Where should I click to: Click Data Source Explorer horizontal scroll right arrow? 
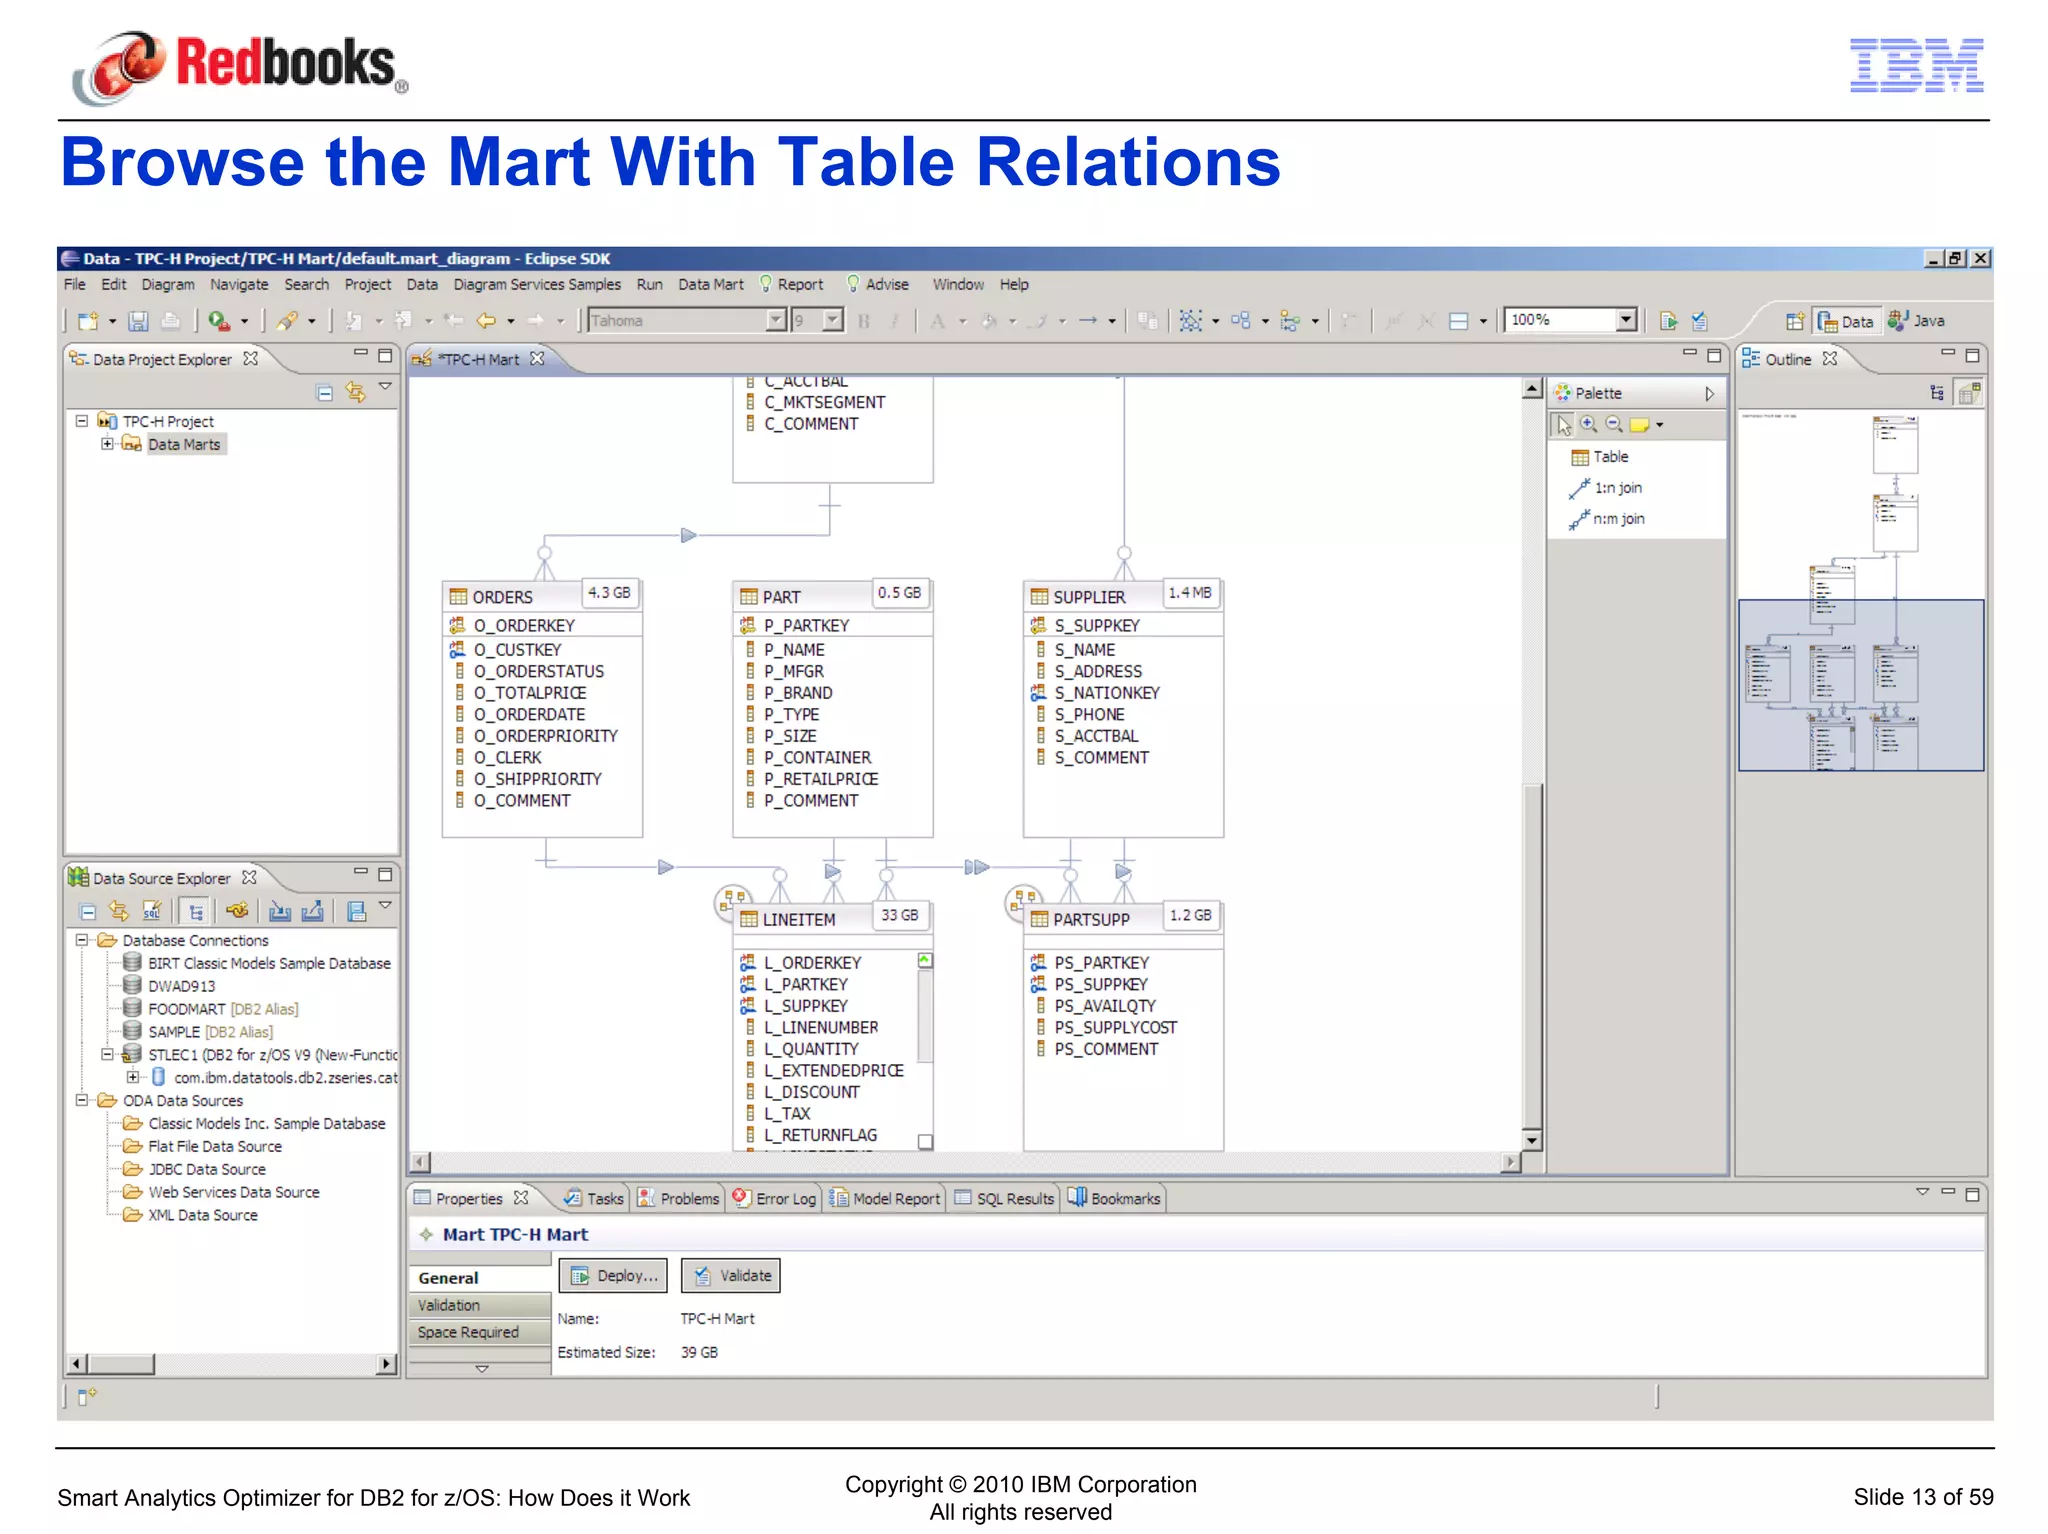(387, 1364)
